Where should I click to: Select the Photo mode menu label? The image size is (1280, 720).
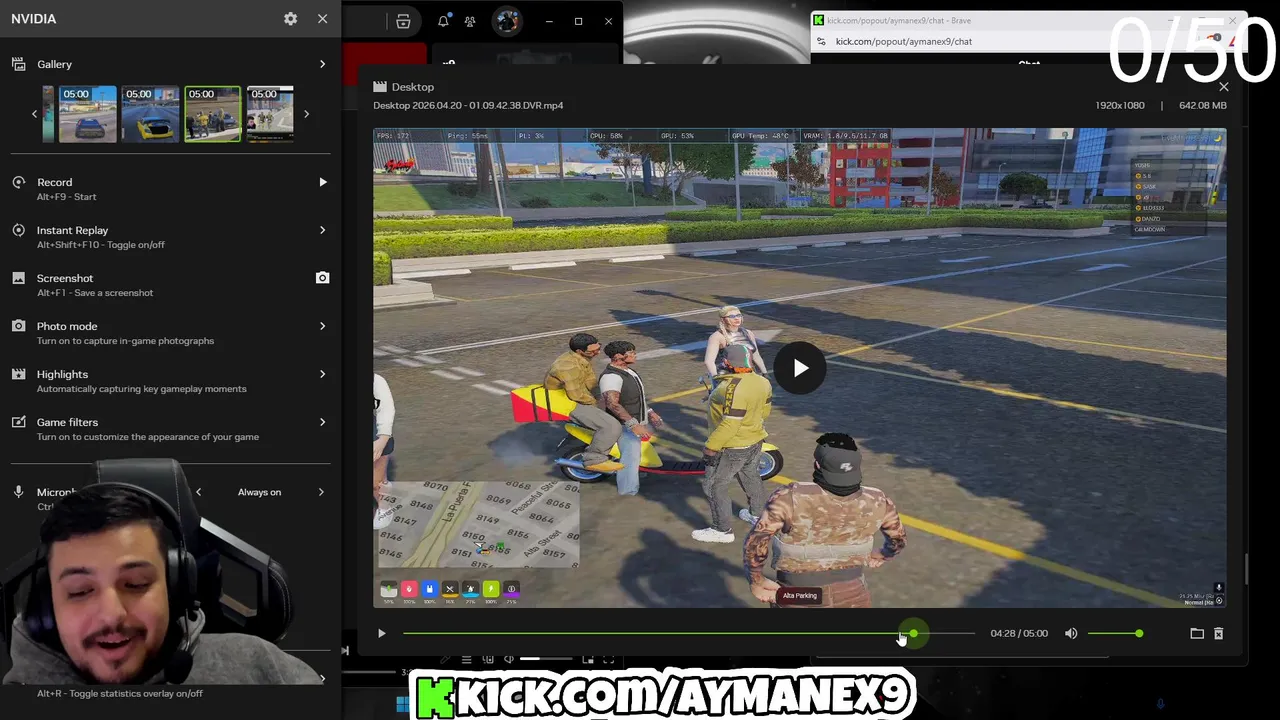pyautogui.click(x=67, y=326)
